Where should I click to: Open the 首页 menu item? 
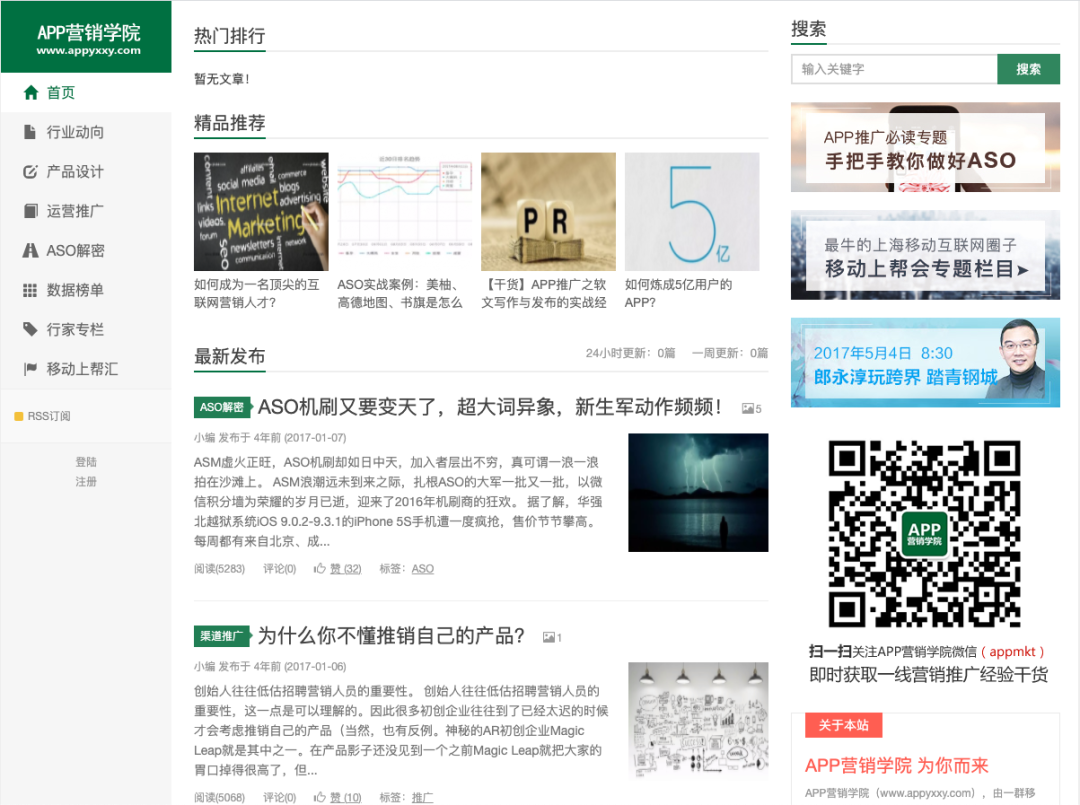(85, 92)
